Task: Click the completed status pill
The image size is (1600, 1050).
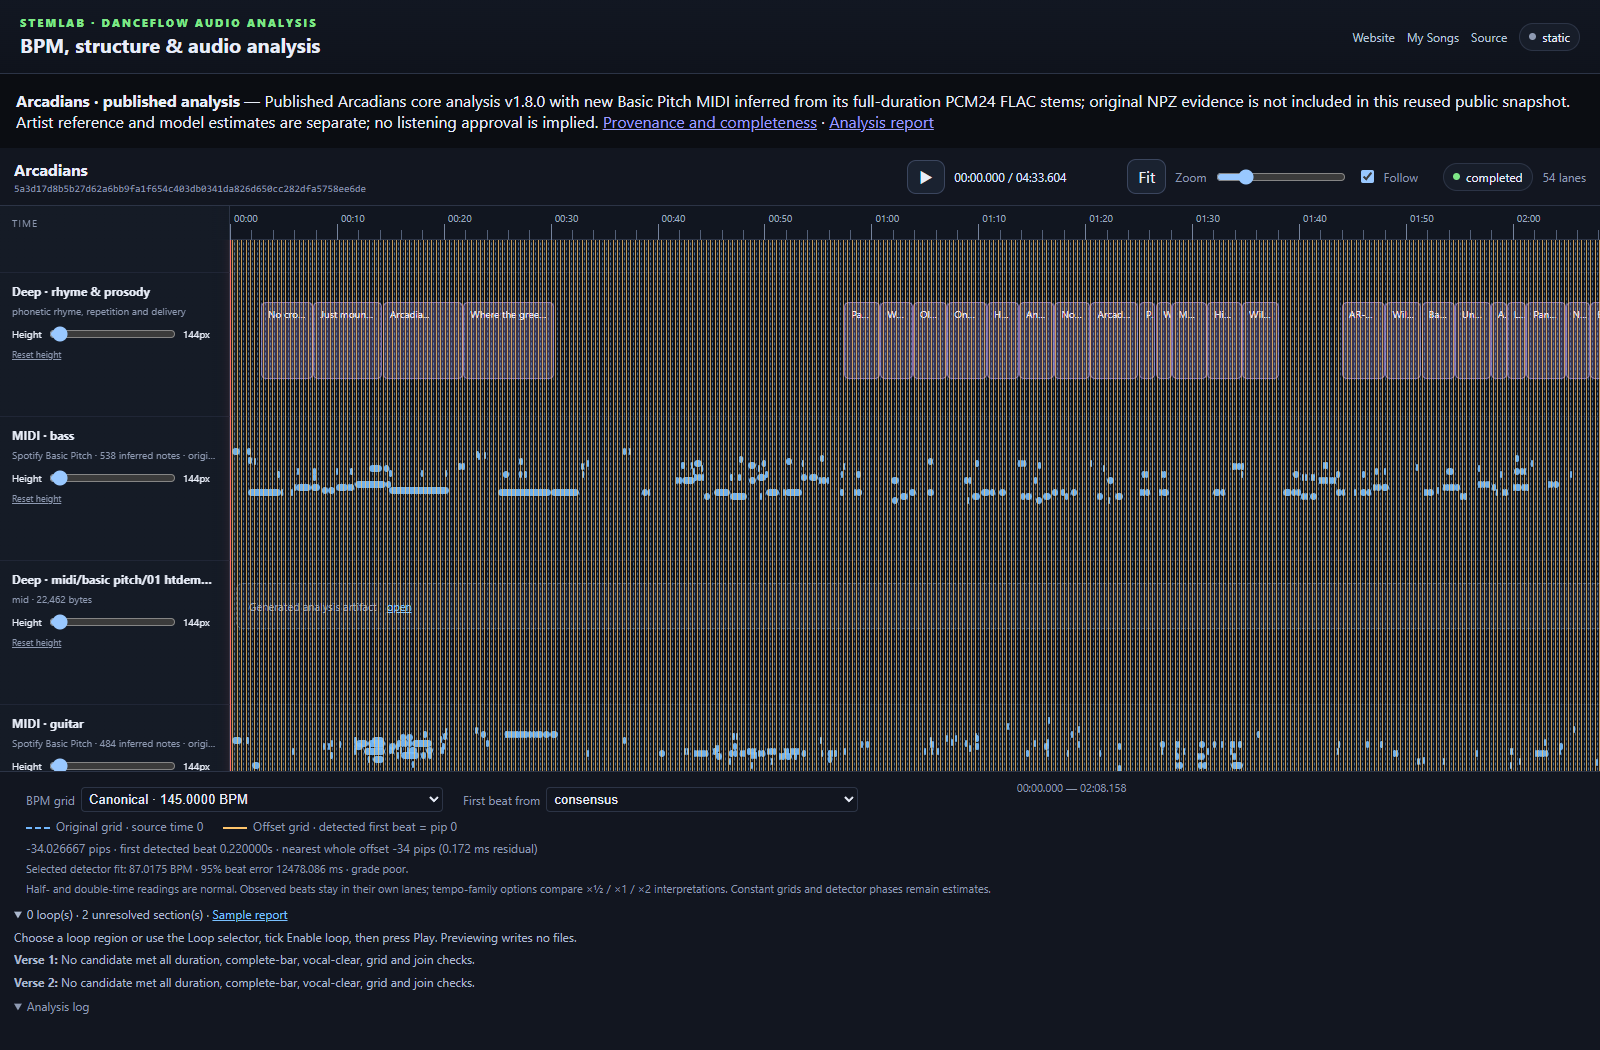Action: tap(1487, 178)
